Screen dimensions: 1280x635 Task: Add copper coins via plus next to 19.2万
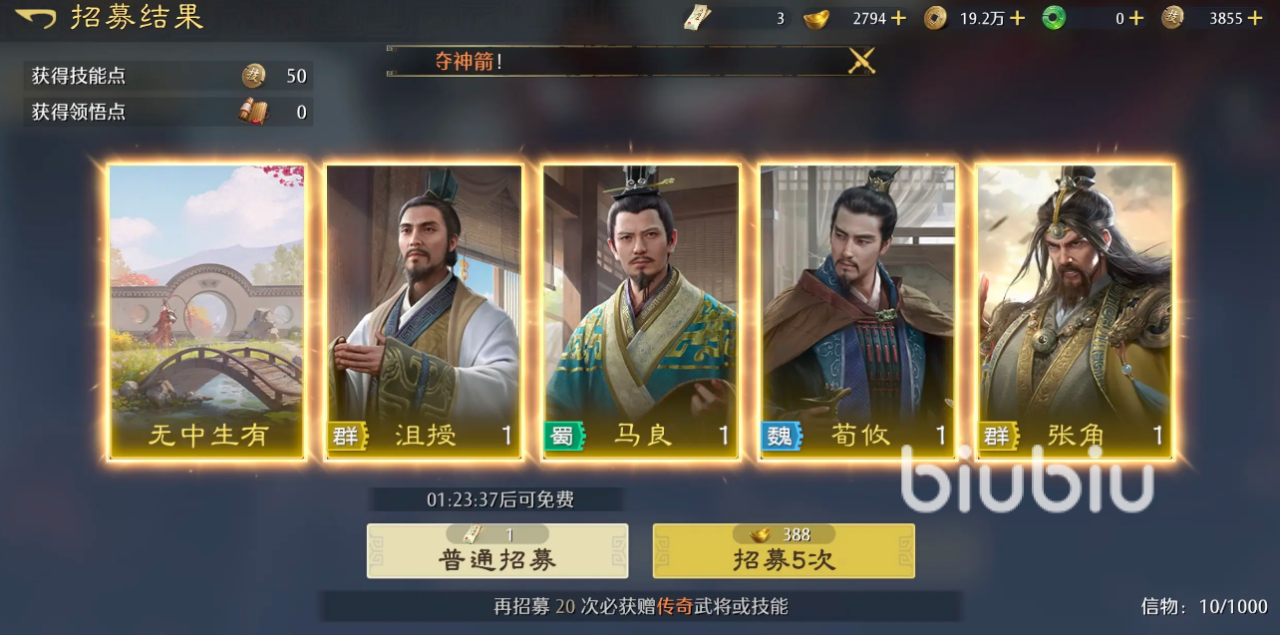click(1017, 18)
